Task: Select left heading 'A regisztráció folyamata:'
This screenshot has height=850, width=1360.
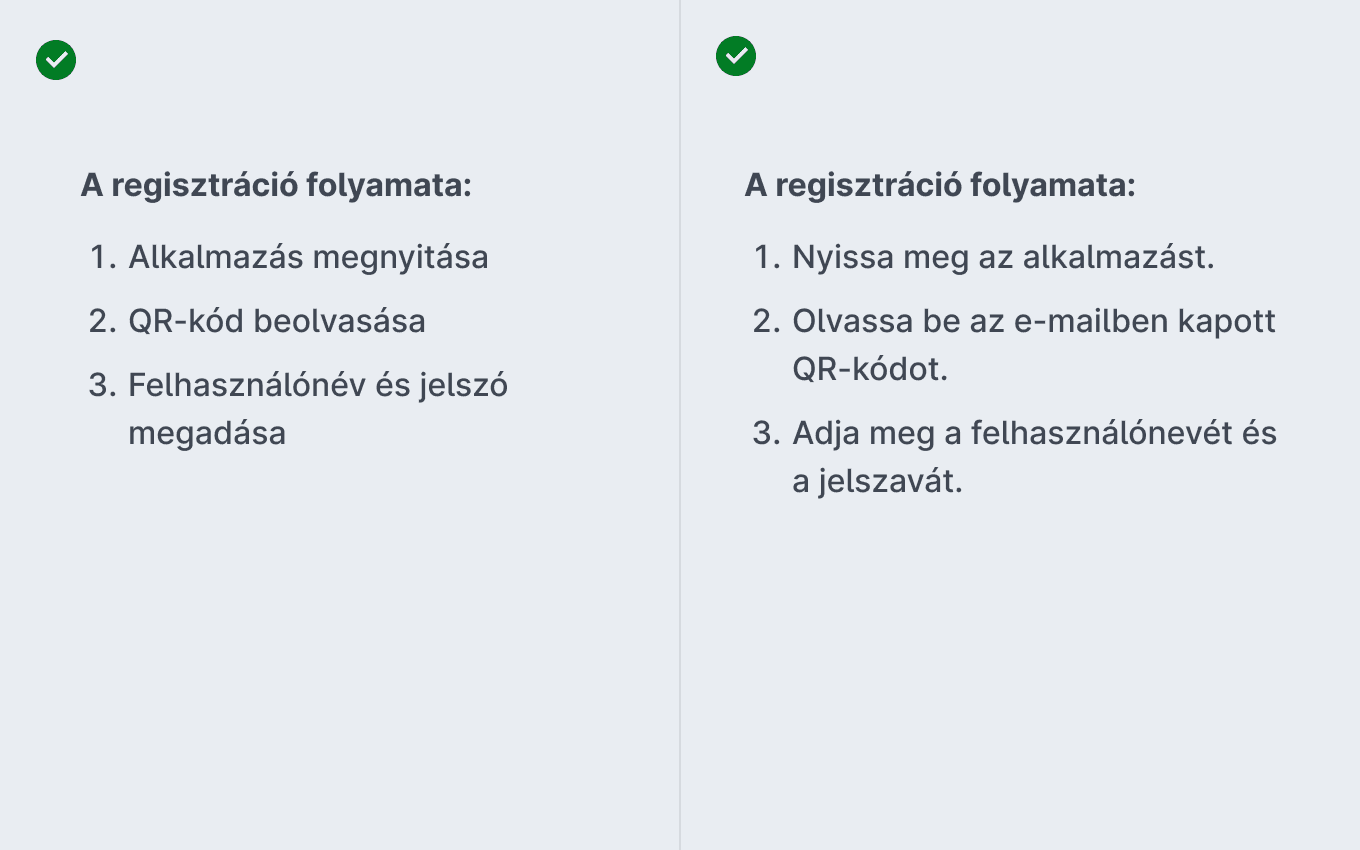Action: pos(276,186)
